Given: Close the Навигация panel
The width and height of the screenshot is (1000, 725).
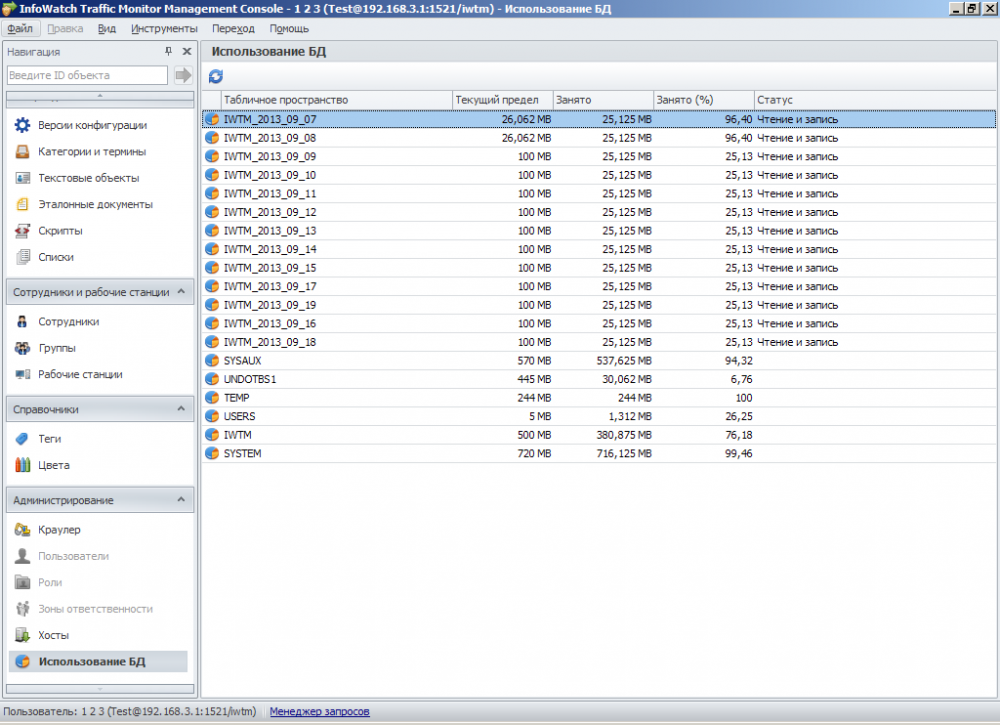Looking at the screenshot, I should (187, 51).
